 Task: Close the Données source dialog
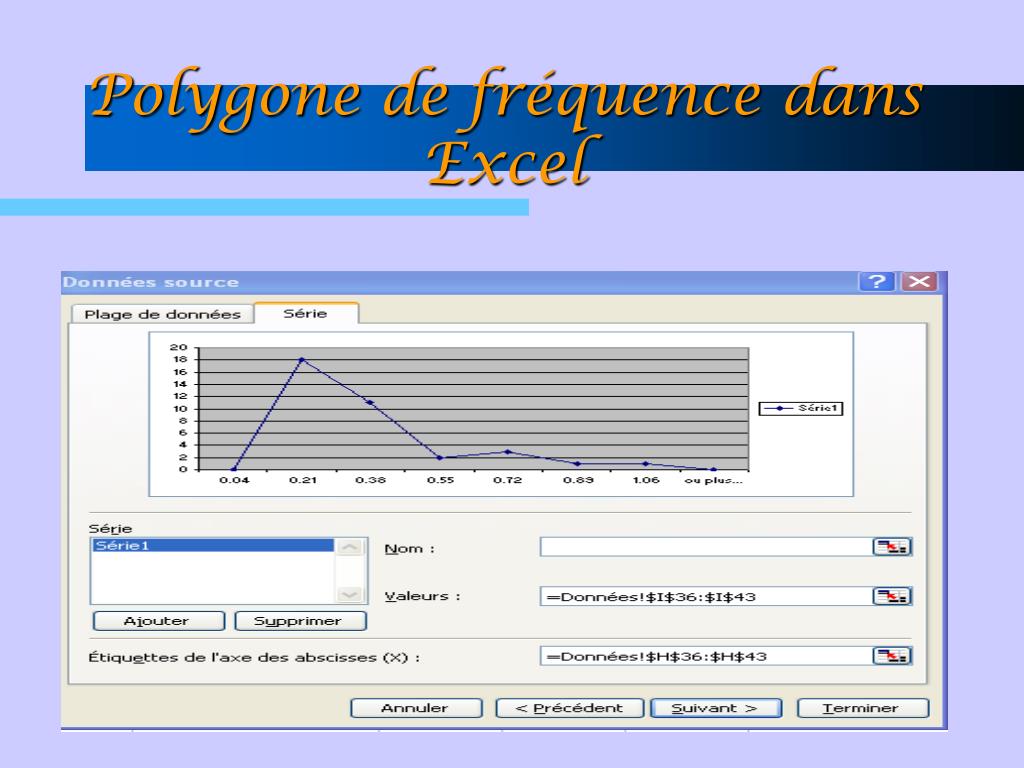[x=920, y=281]
